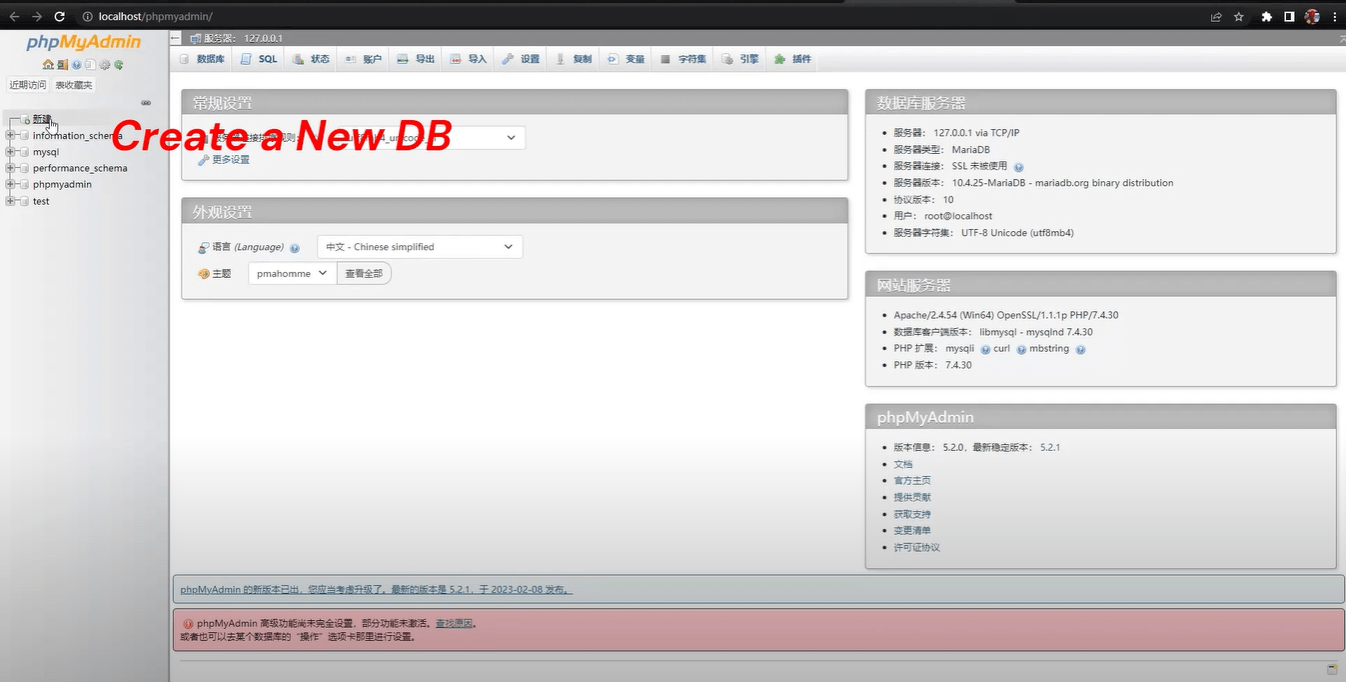Viewport: 1346px width, 682px height.
Task: Open the MariaDB documentation page icon
Action: [90, 65]
